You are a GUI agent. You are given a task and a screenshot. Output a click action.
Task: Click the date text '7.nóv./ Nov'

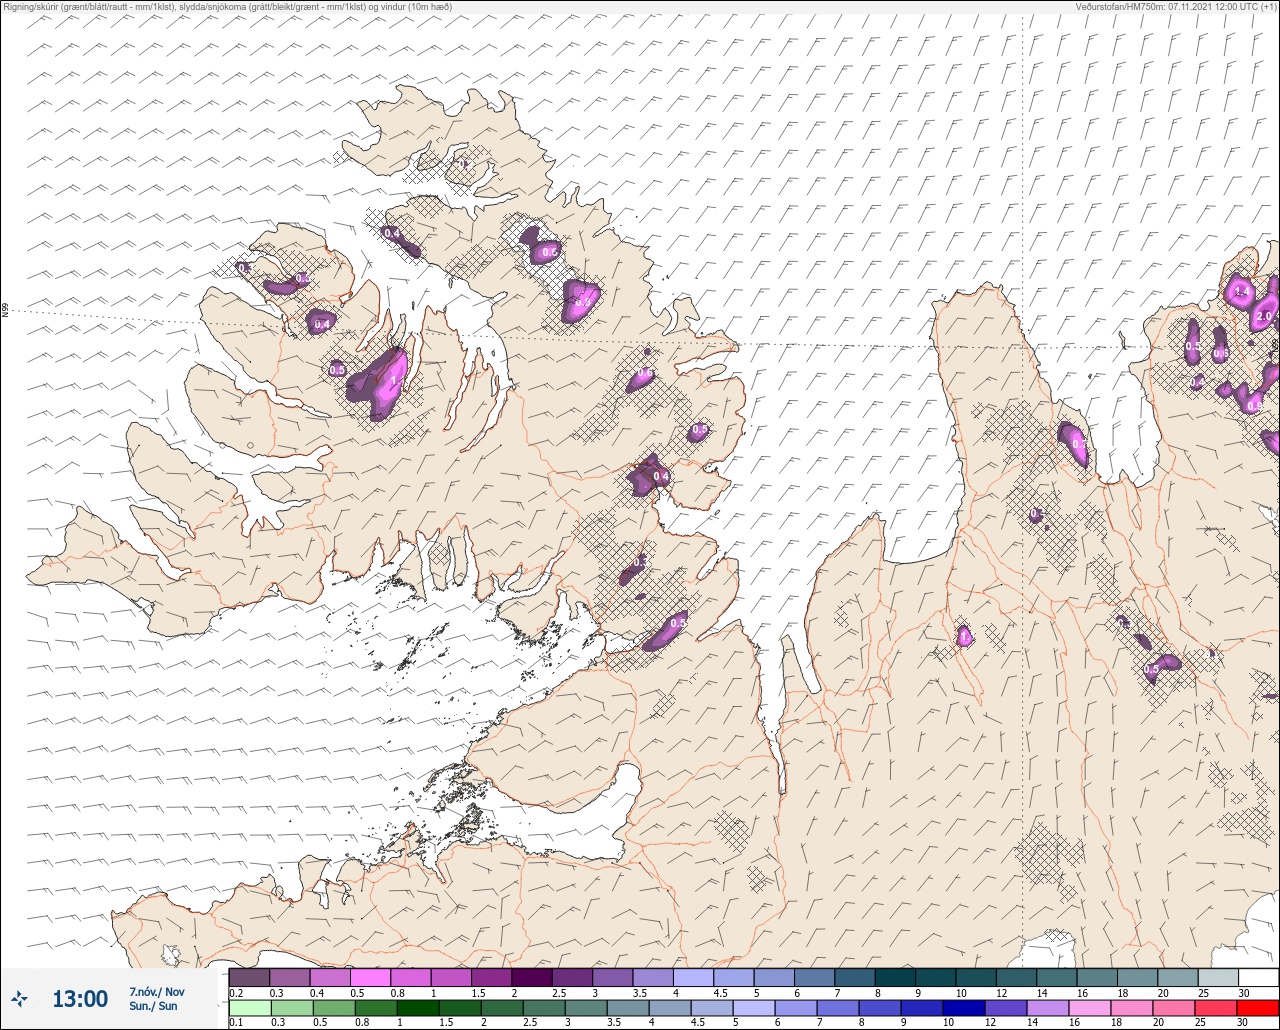tap(157, 991)
